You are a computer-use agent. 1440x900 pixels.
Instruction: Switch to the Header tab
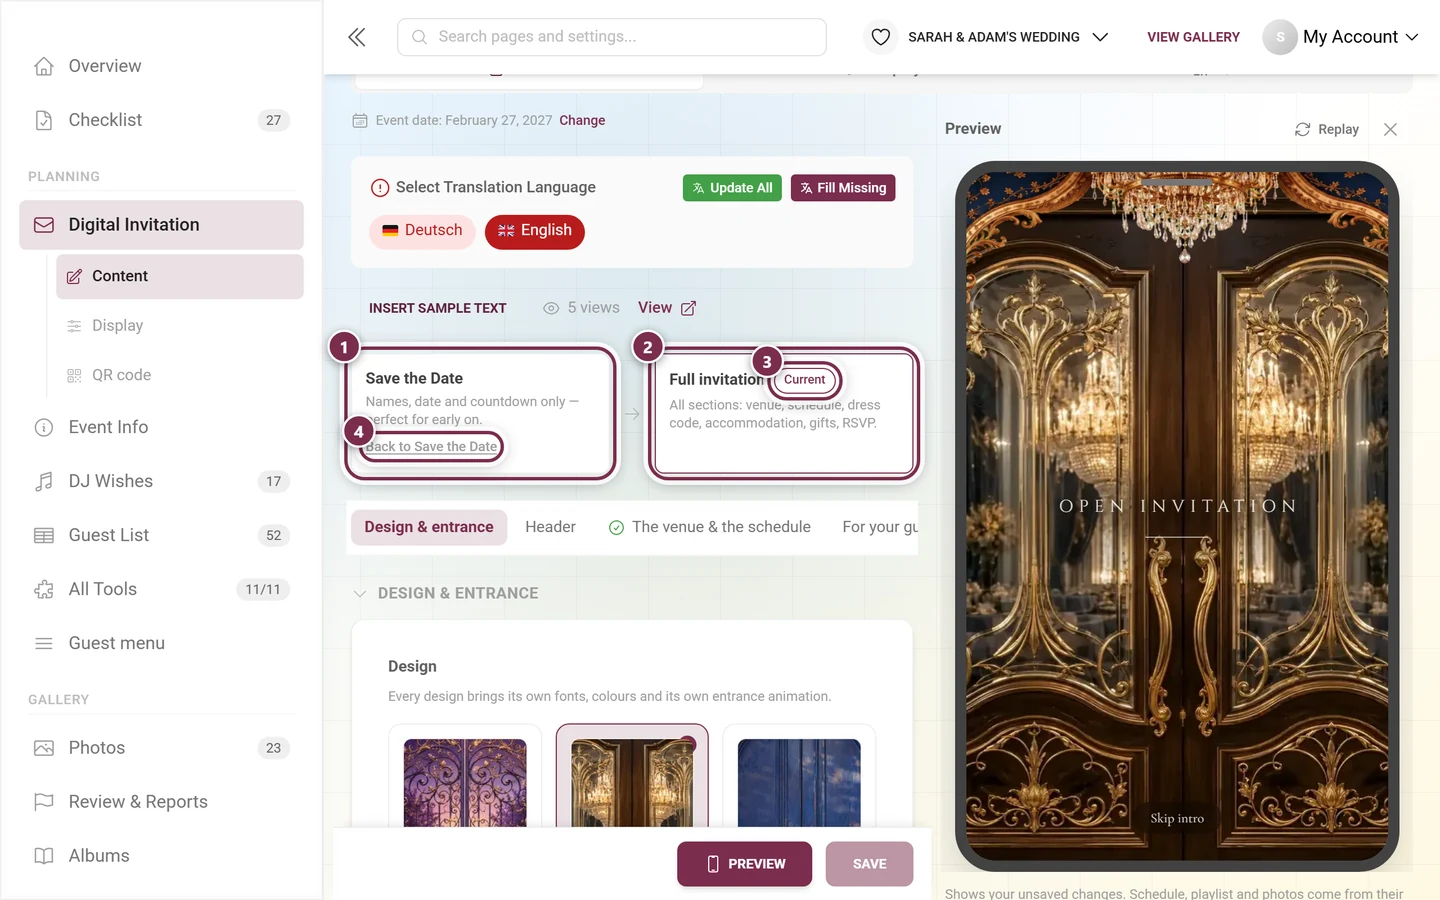550,527
